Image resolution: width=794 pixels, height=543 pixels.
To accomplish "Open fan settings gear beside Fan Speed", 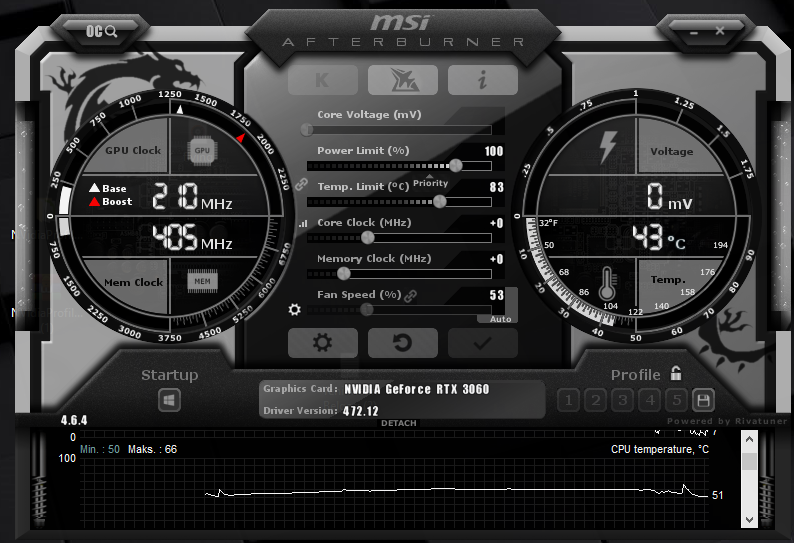I will coord(294,309).
